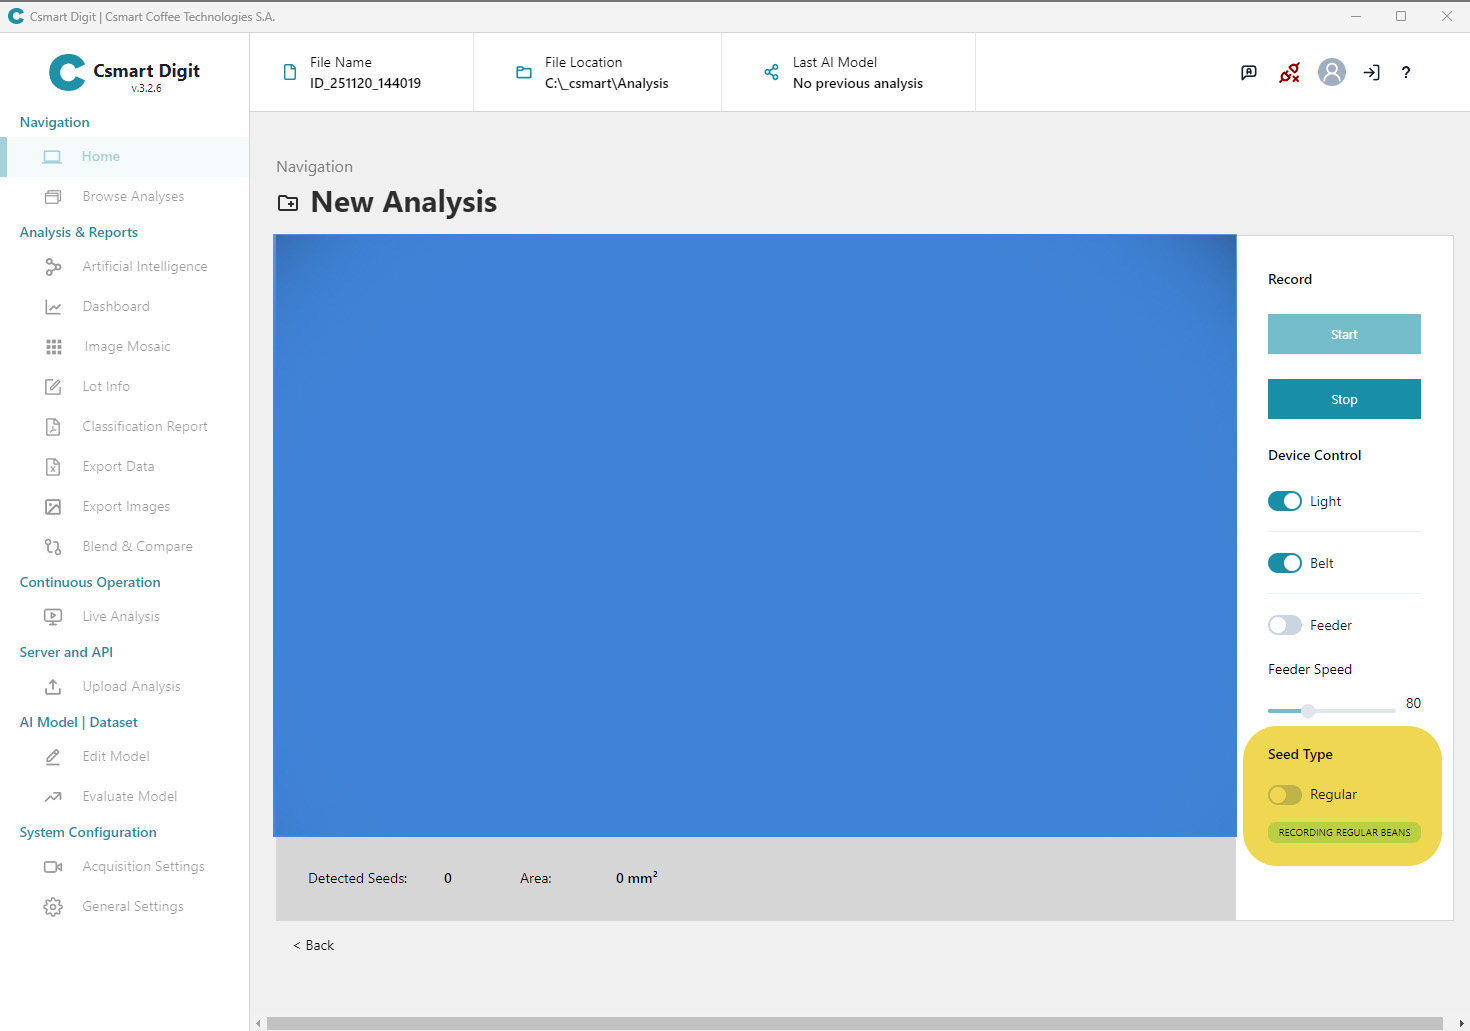Open the user profile avatar
Viewport: 1470px width, 1031px height.
pyautogui.click(x=1331, y=72)
